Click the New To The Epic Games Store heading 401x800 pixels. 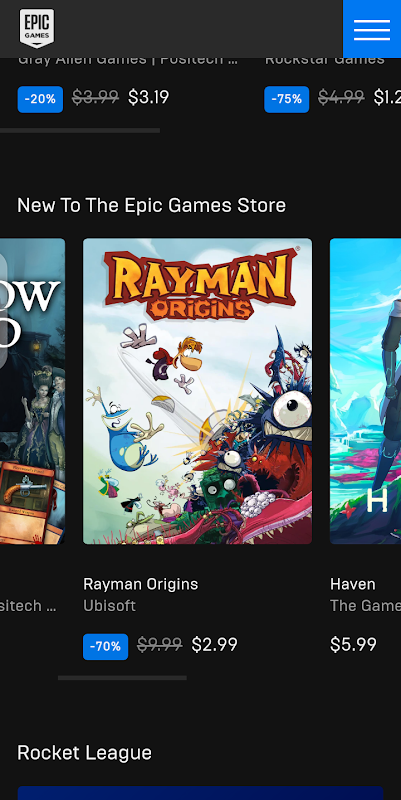[x=152, y=206]
